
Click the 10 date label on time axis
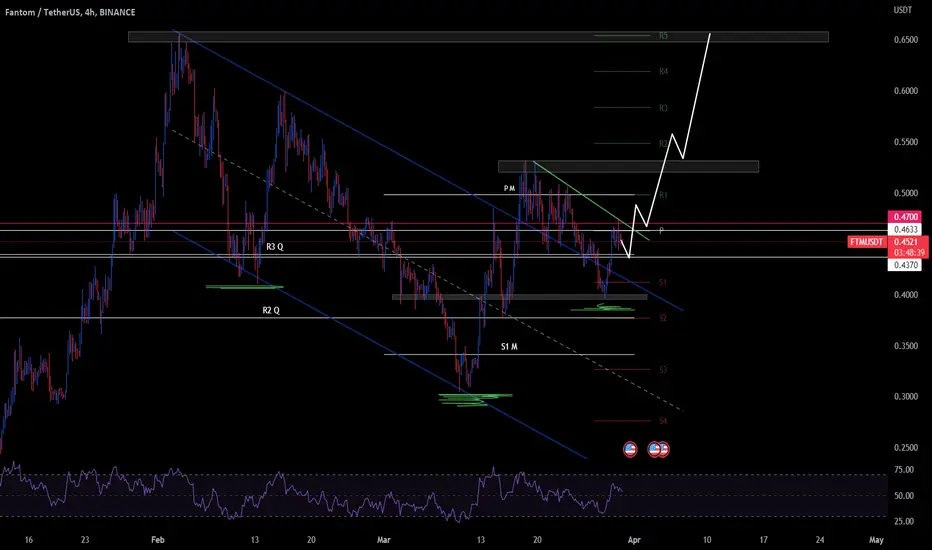[x=707, y=540]
